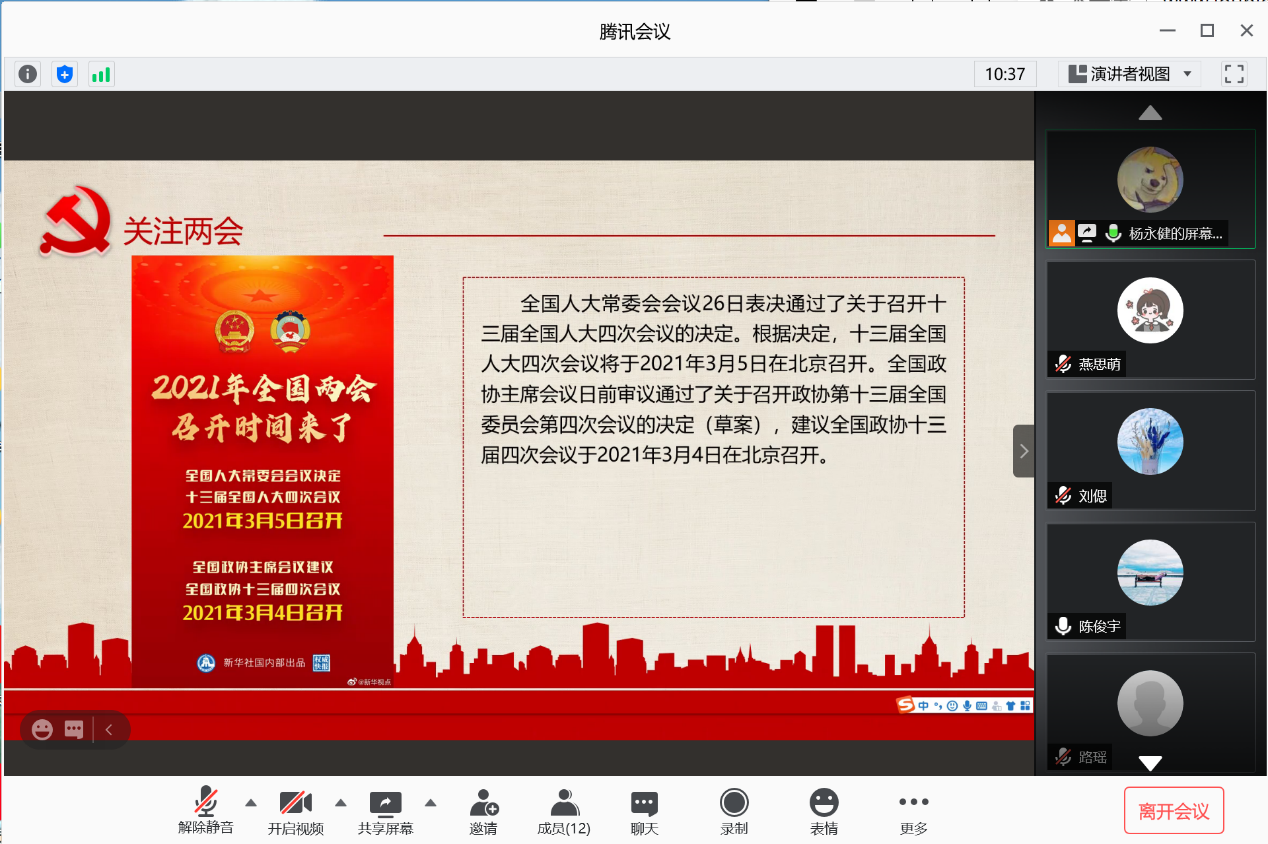The height and width of the screenshot is (844, 1268).
Task: Open the meeting info icon
Action: click(28, 74)
